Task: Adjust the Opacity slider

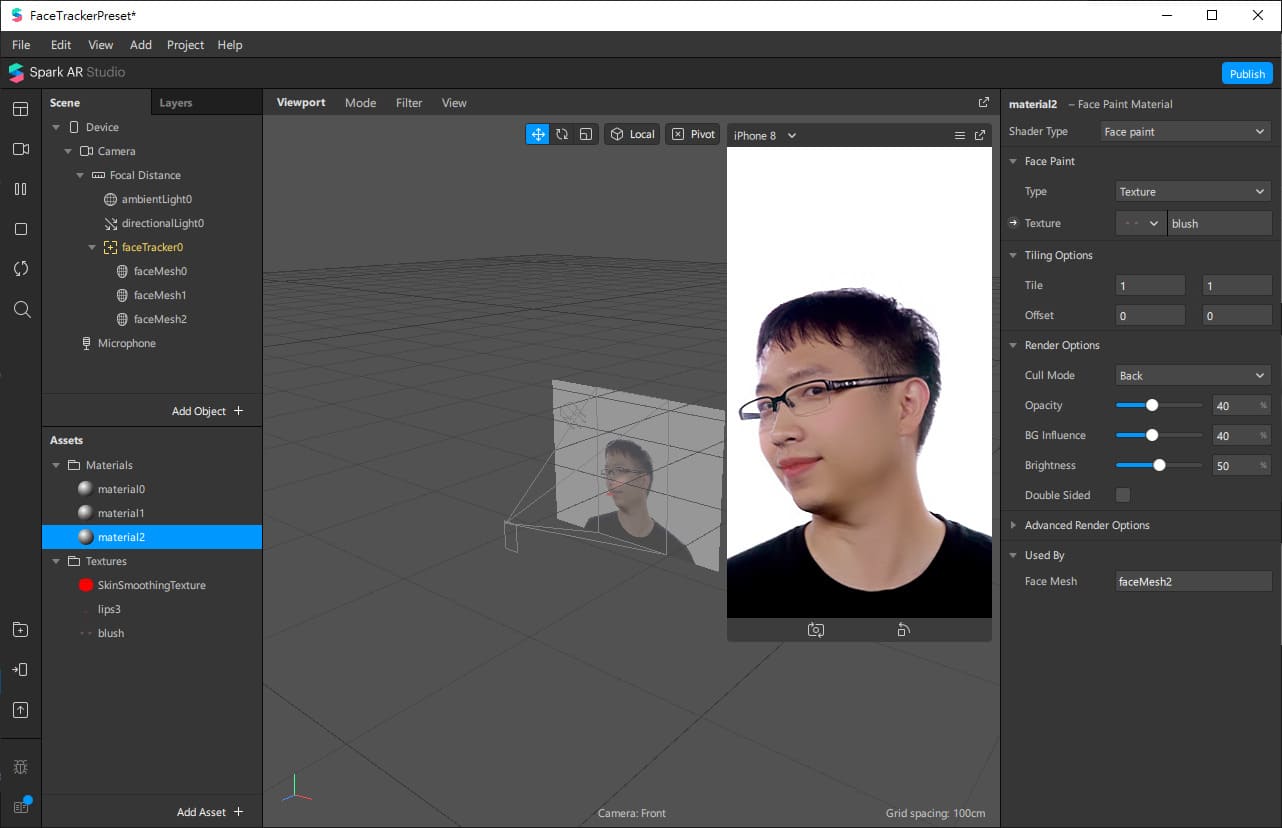Action: (x=1152, y=406)
